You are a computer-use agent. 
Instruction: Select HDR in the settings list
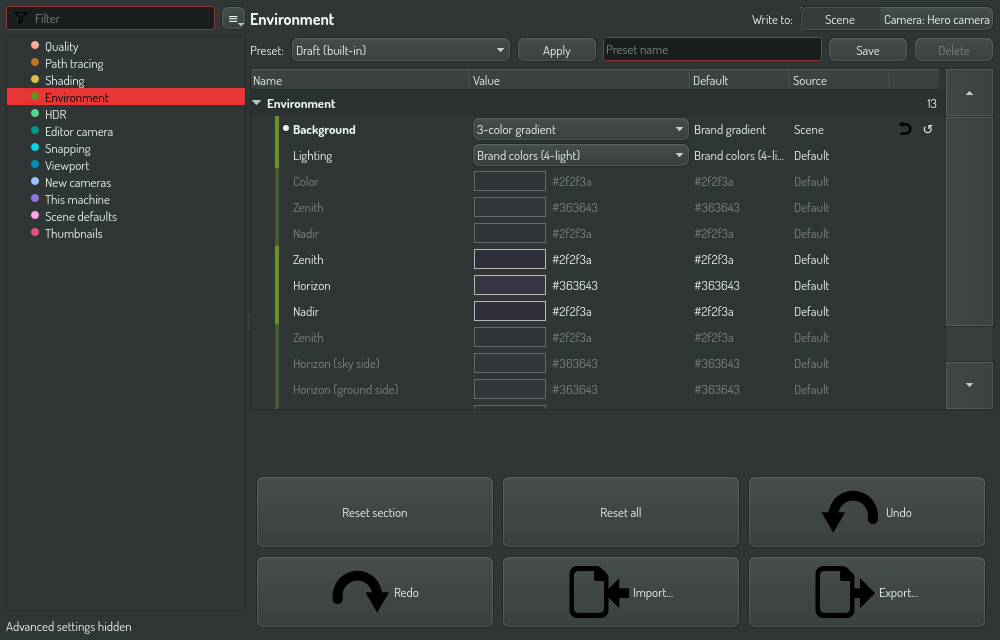126,114
